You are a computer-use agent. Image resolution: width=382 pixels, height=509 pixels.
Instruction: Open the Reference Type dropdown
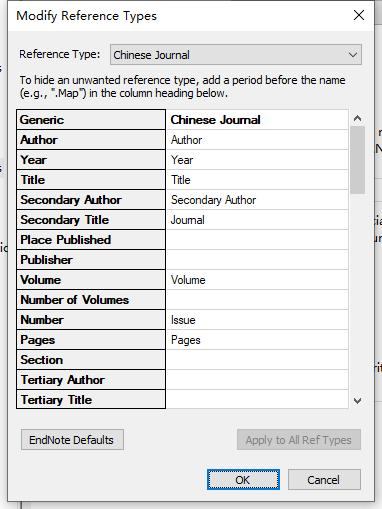[236, 55]
